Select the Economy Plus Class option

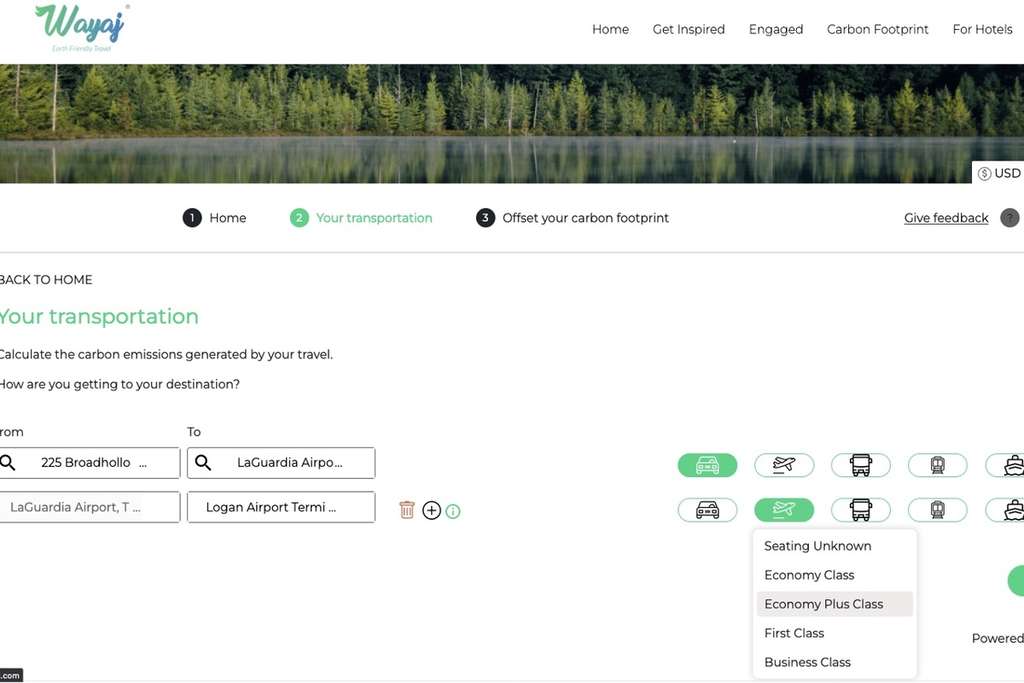pos(823,603)
